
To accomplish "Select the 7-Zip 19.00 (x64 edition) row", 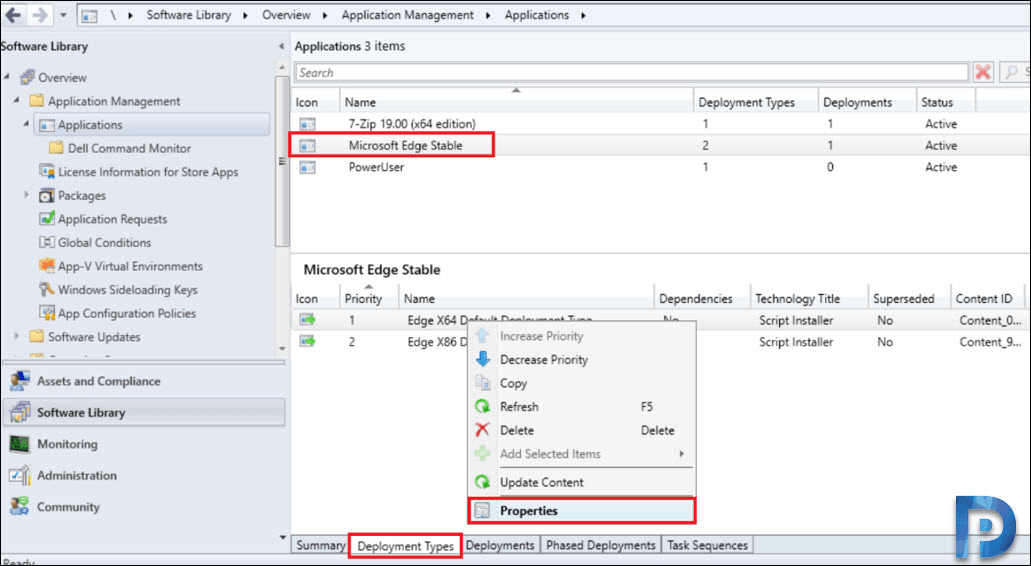I will 660,124.
